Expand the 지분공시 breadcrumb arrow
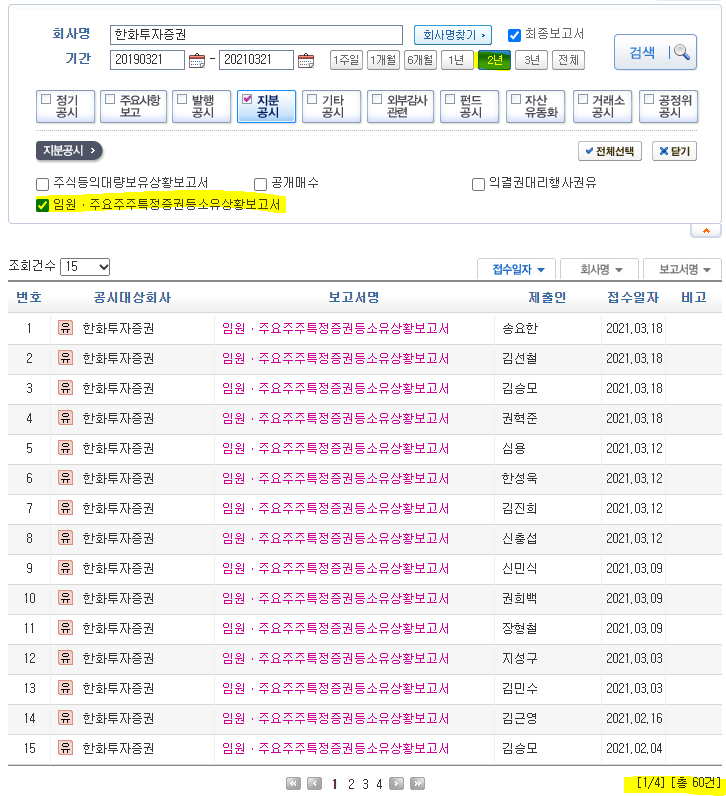The height and width of the screenshot is (796, 726). click(x=69, y=151)
